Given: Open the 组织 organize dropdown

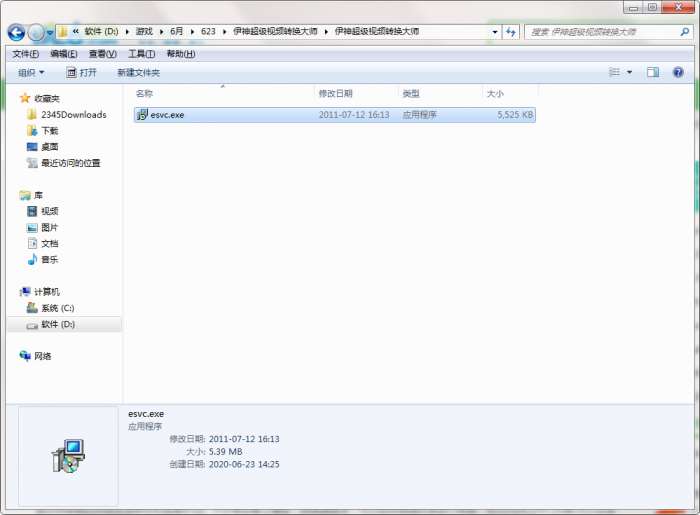Looking at the screenshot, I should [31, 72].
